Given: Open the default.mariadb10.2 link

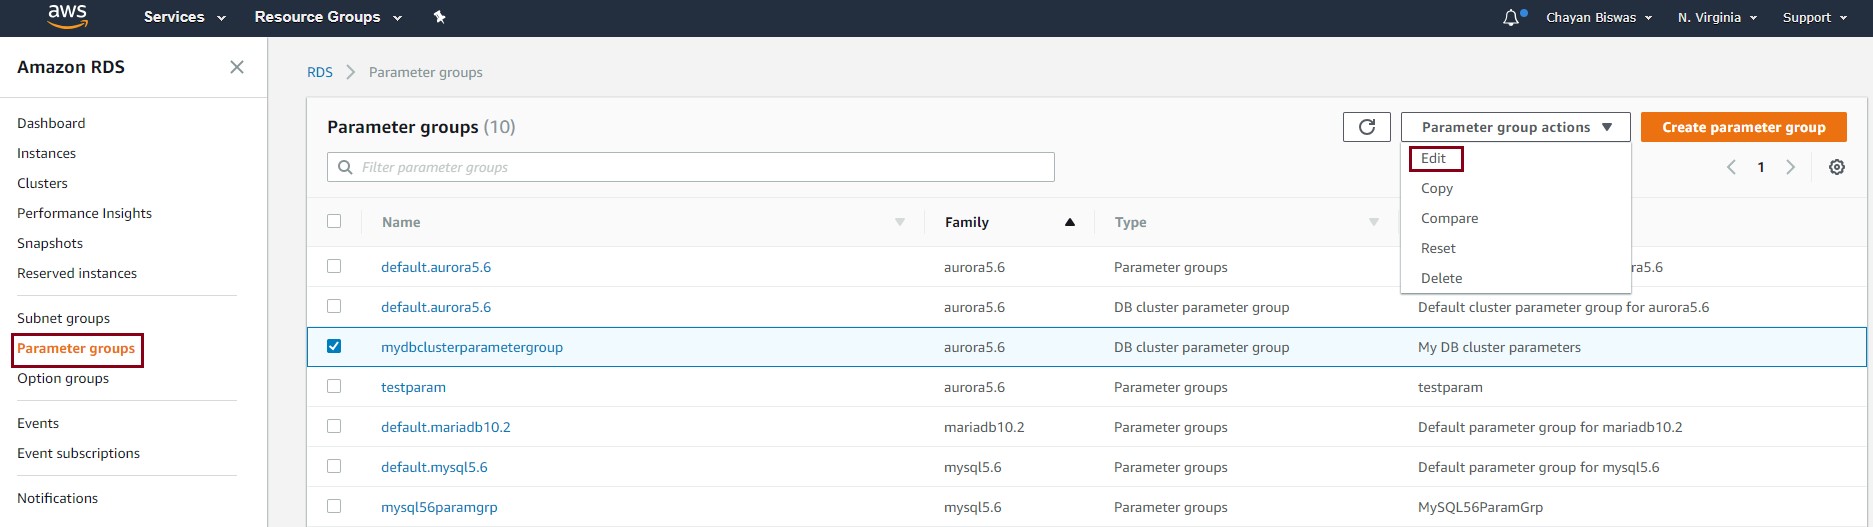Looking at the screenshot, I should tap(446, 427).
